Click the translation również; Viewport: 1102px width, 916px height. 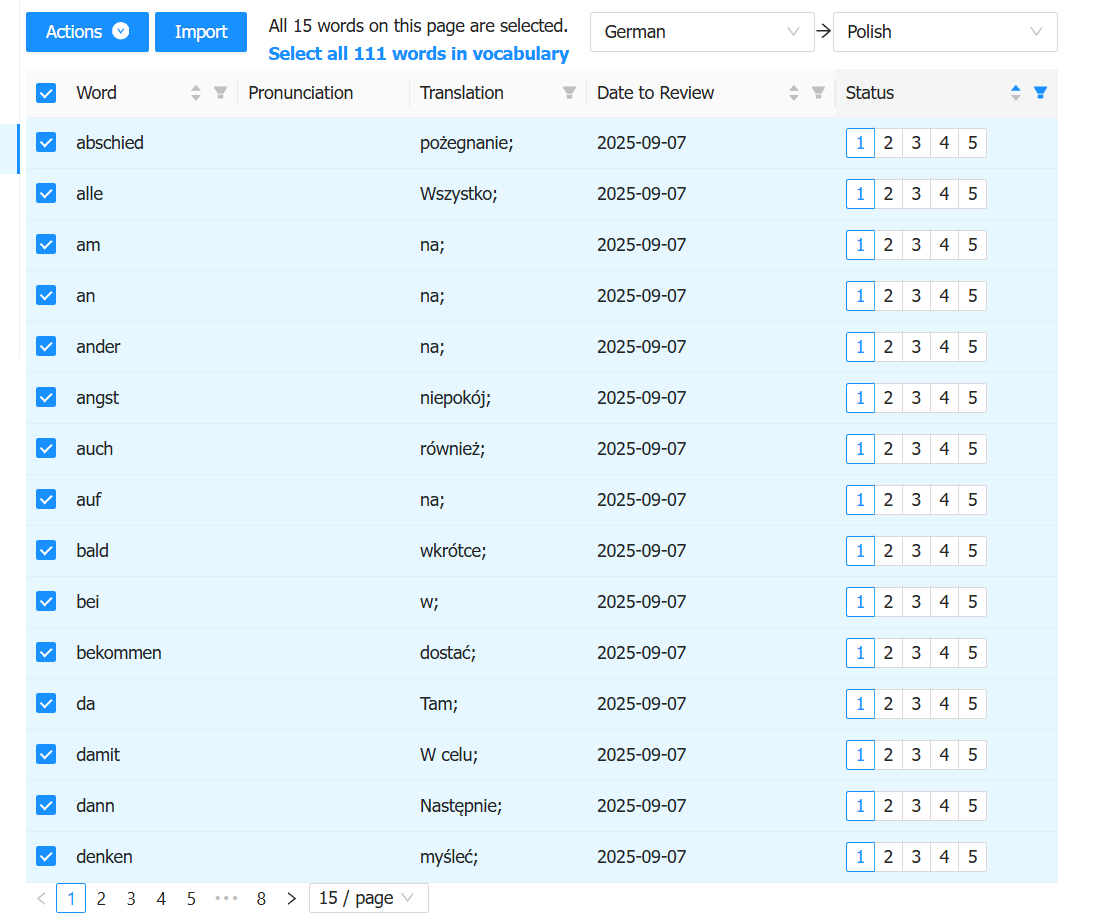coord(453,449)
